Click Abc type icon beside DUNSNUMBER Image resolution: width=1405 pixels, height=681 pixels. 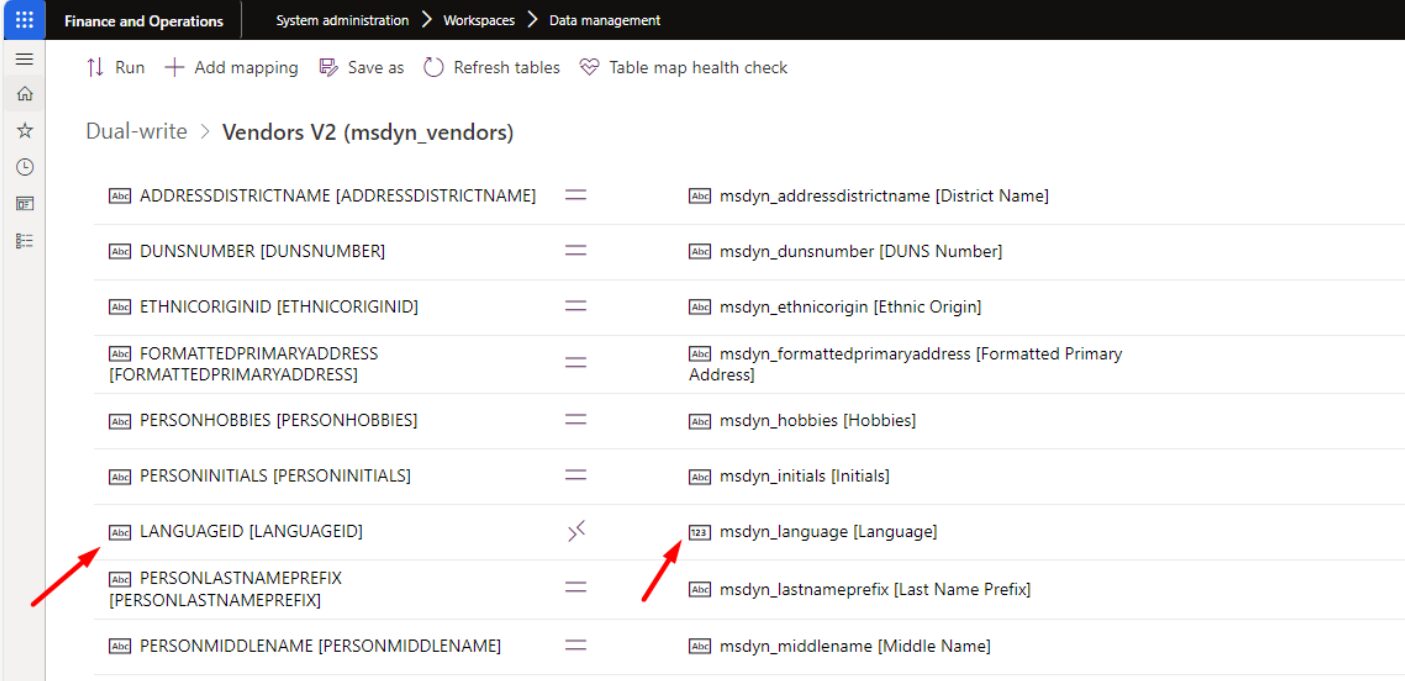[119, 252]
